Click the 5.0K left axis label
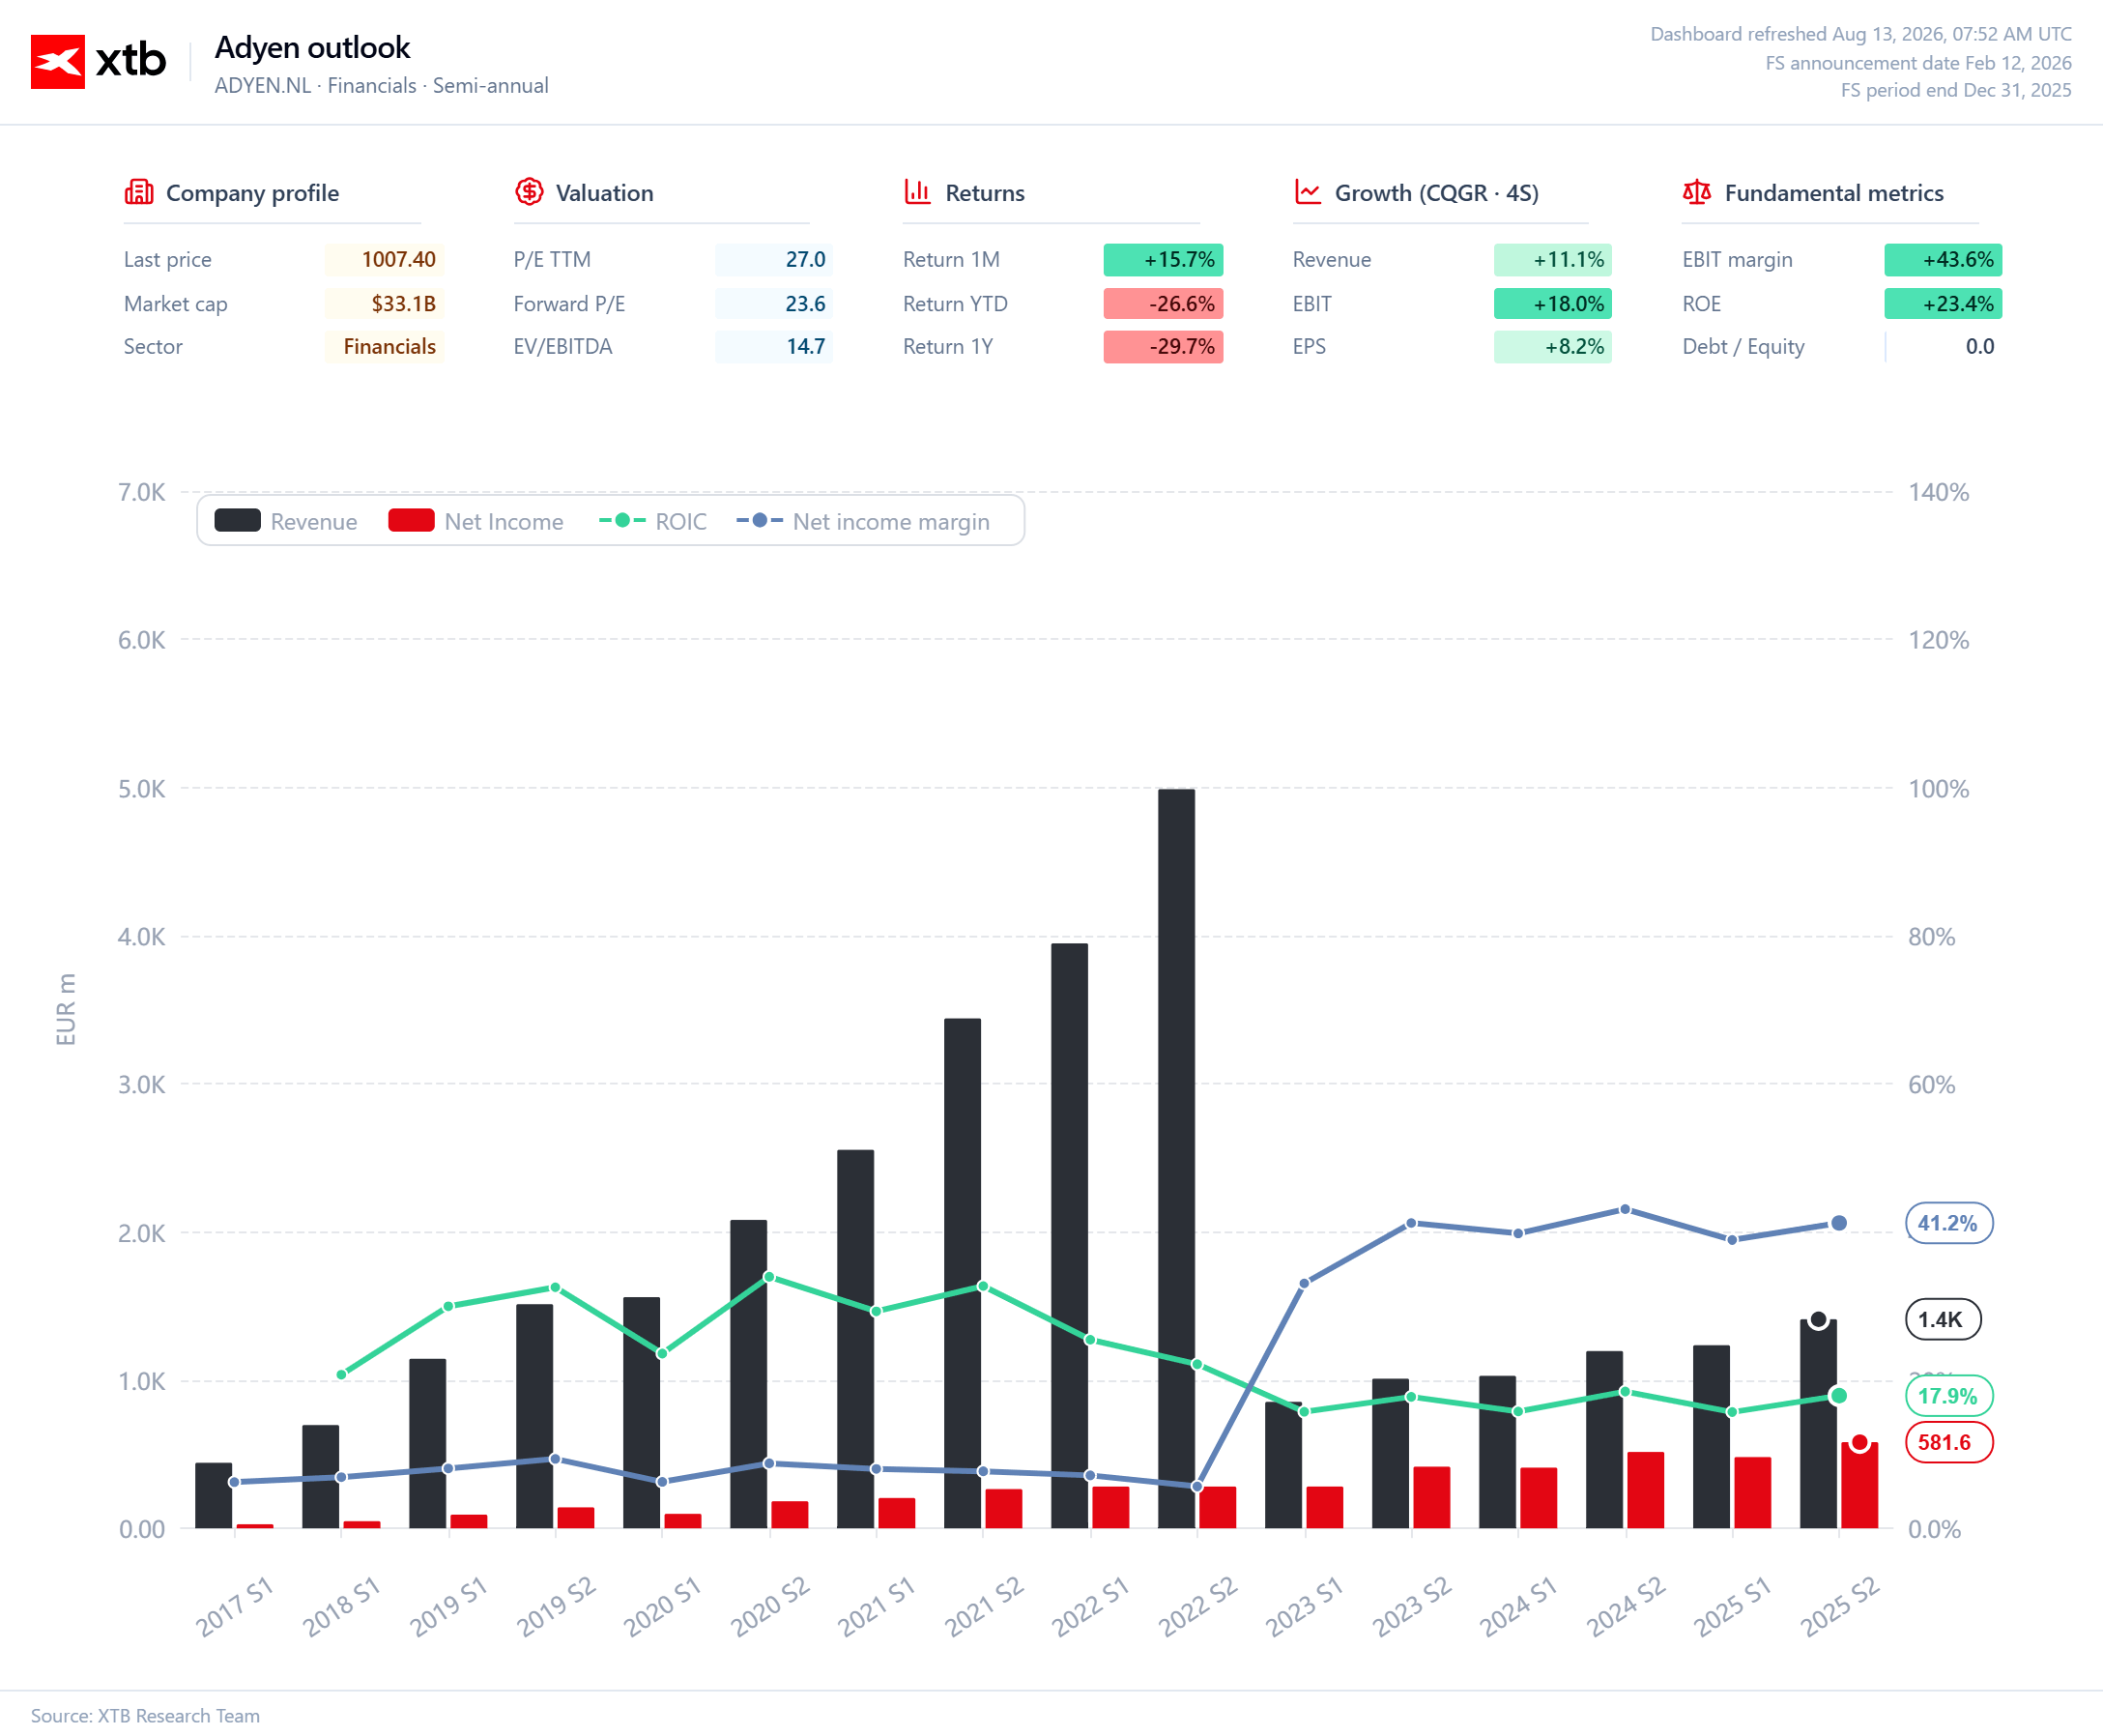 pos(142,789)
